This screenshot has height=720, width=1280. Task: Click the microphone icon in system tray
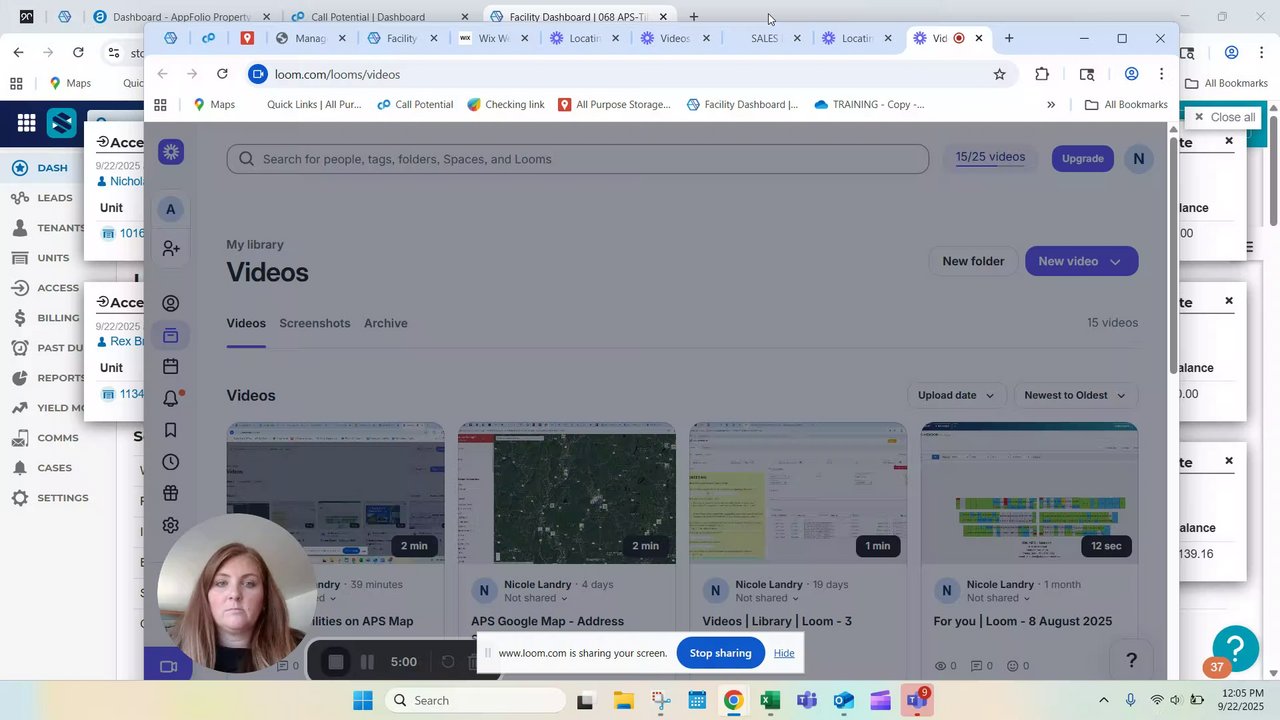click(1130, 700)
